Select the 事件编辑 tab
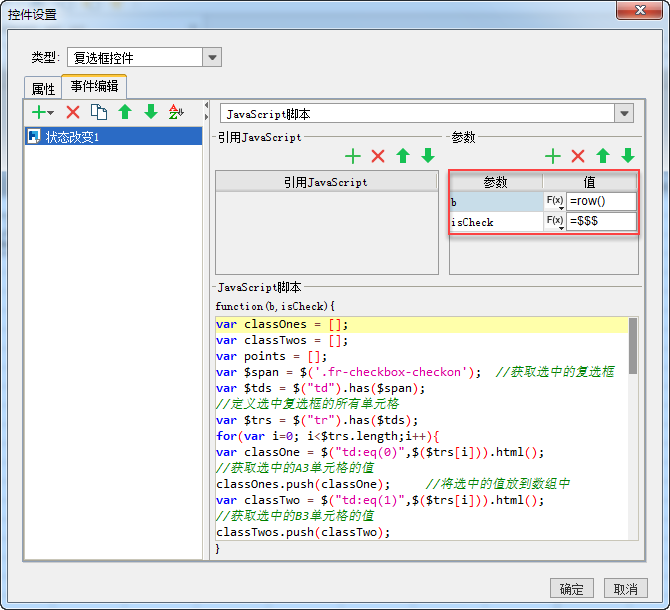This screenshot has height=610, width=670. pos(94,87)
